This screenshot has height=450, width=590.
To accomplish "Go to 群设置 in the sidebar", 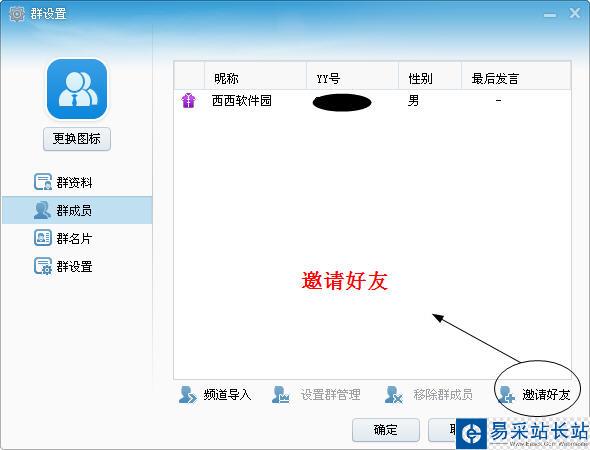I will 77,266.
